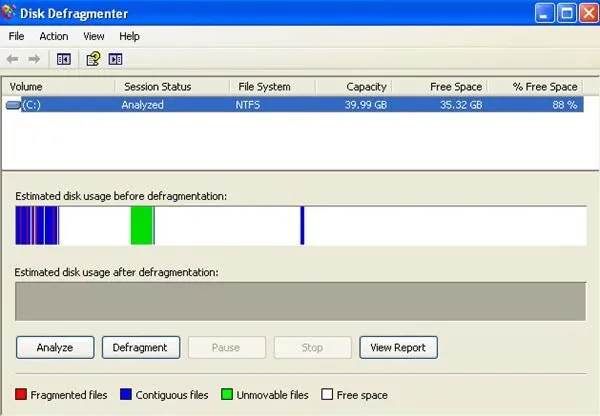Open the View Report button
Image resolution: width=600 pixels, height=416 pixels.
pos(398,347)
